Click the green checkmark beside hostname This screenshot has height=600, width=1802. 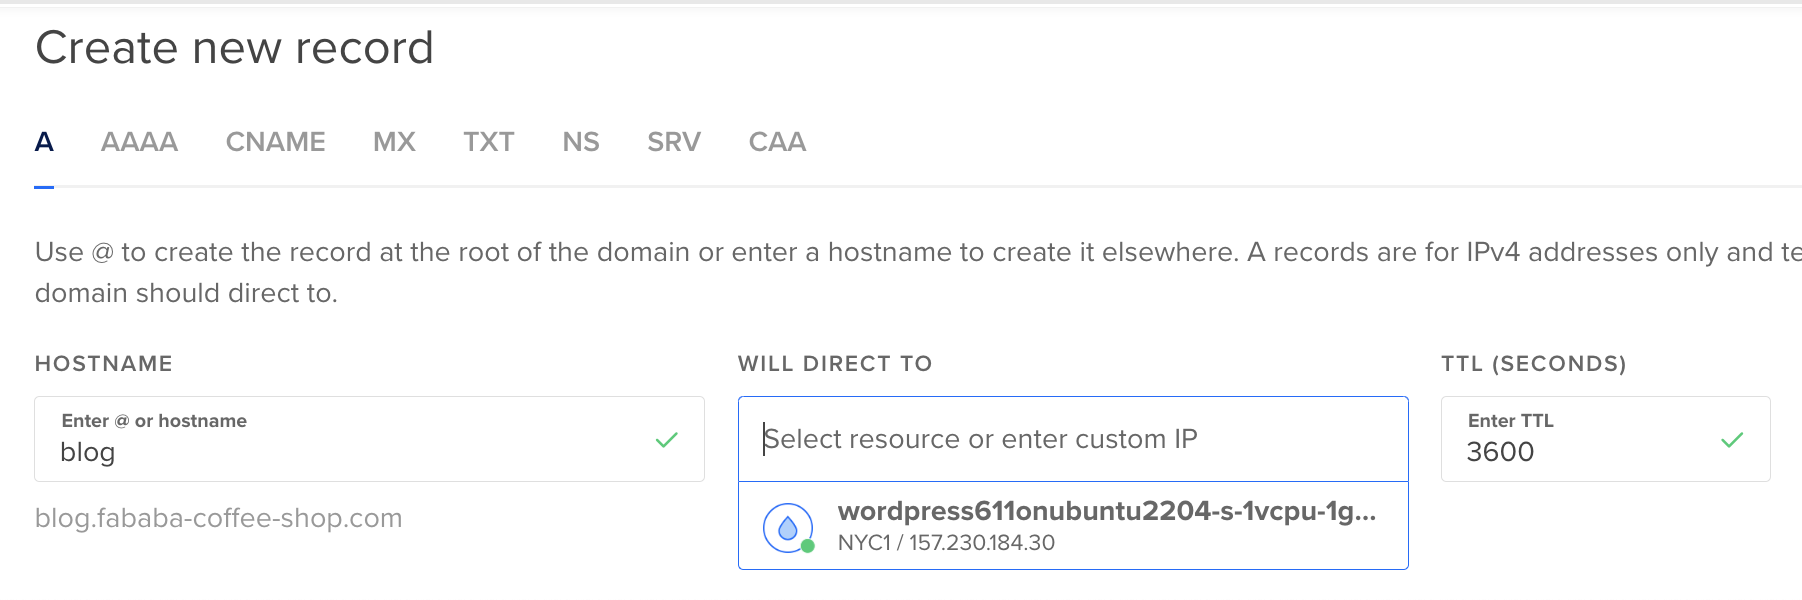click(667, 439)
